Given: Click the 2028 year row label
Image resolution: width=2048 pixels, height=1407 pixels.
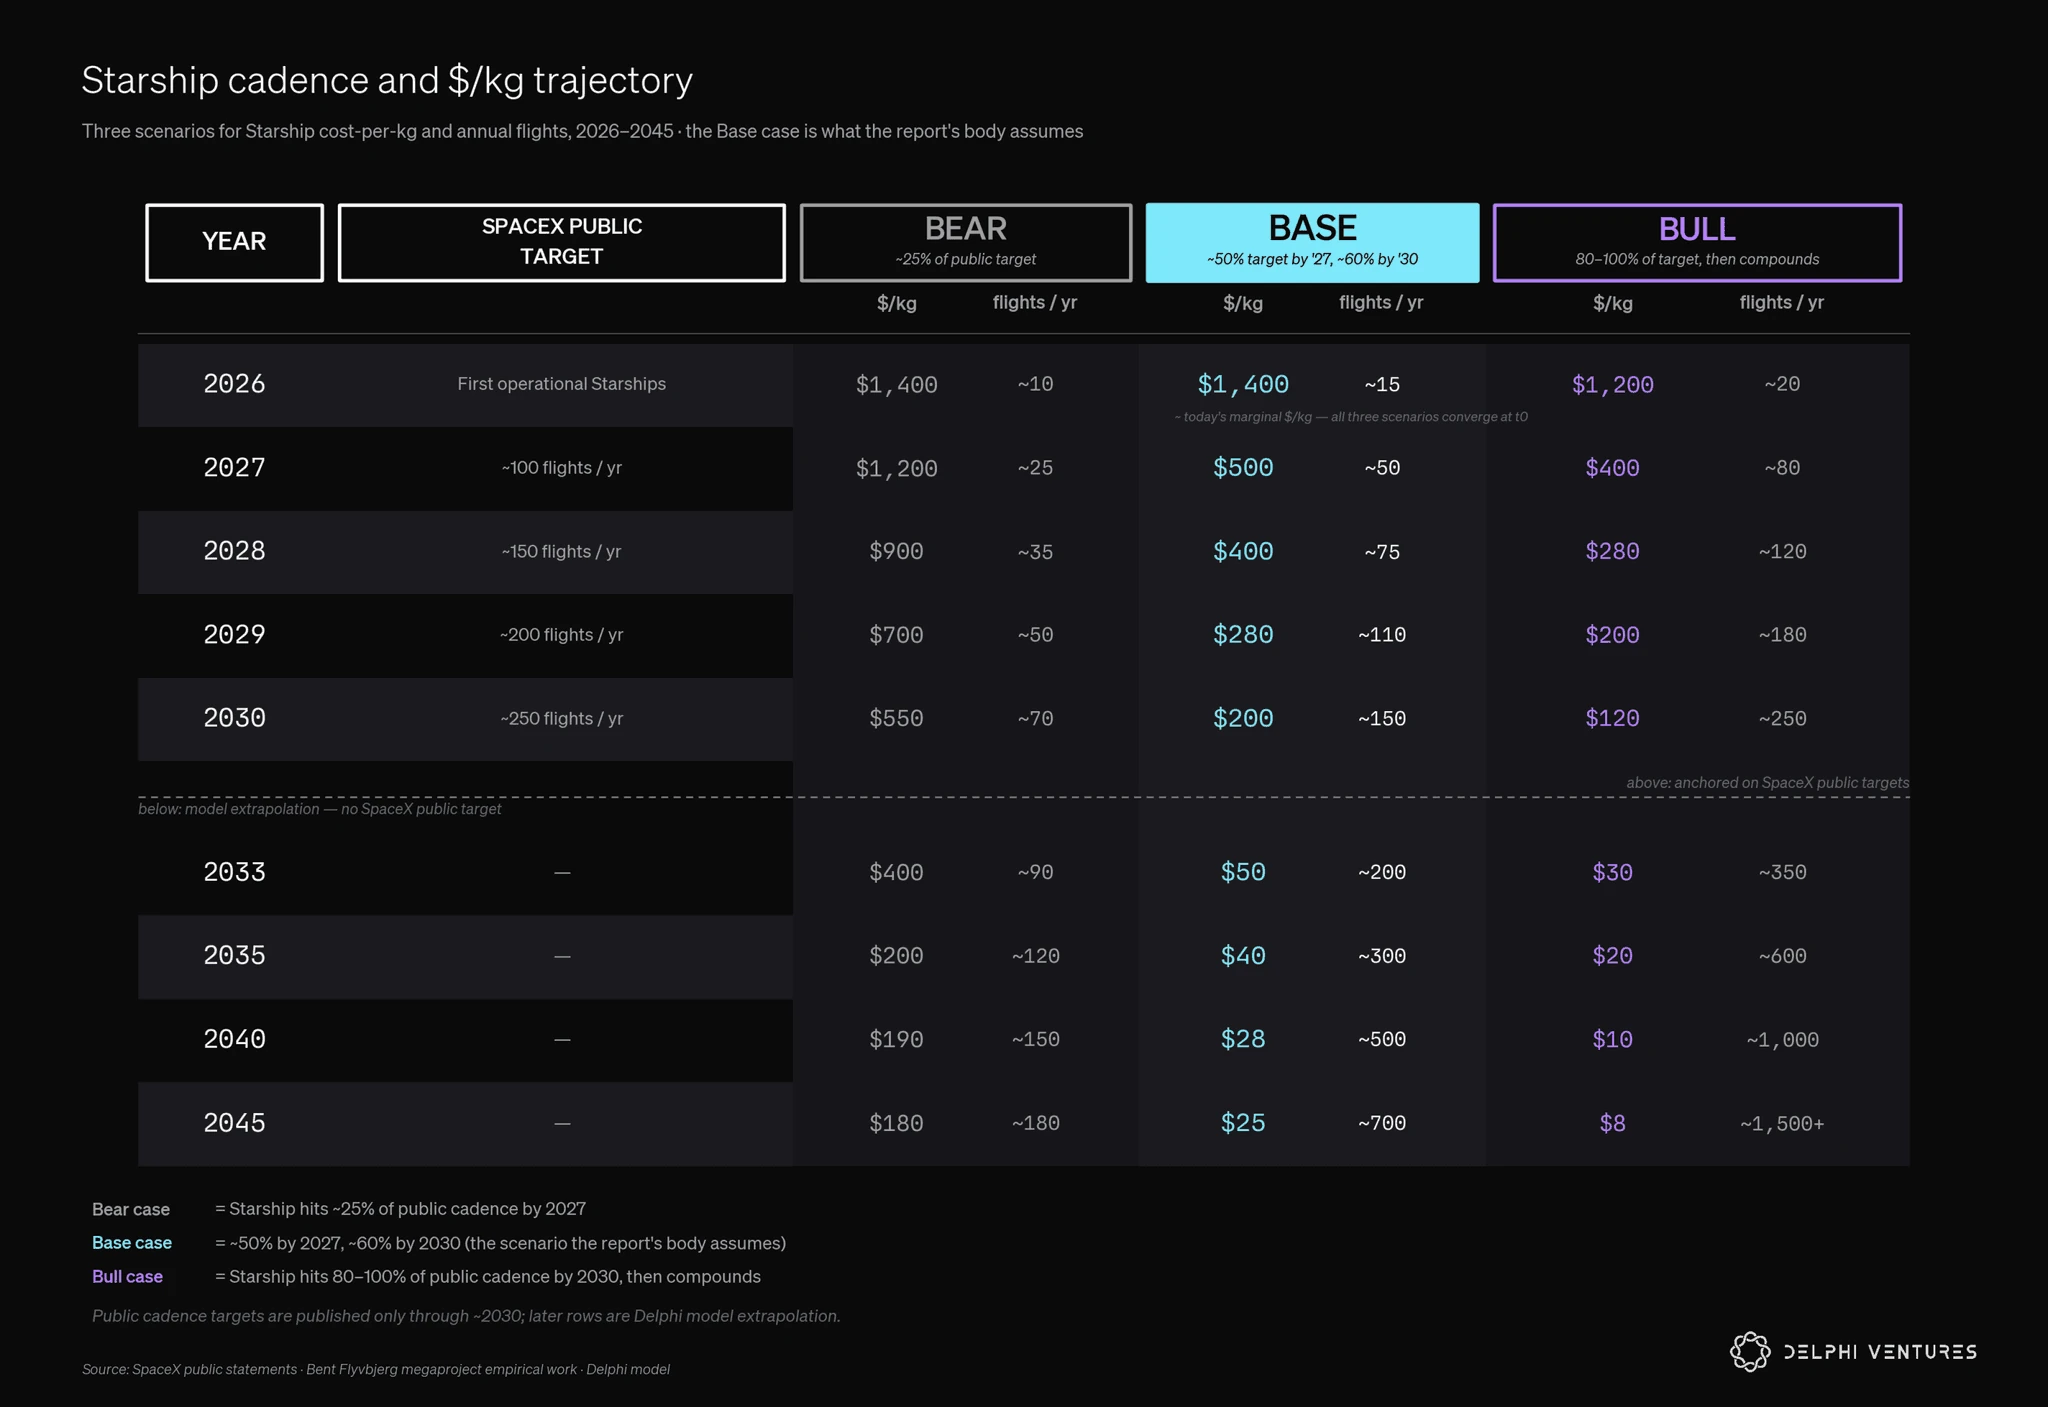Looking at the screenshot, I should coord(234,551).
